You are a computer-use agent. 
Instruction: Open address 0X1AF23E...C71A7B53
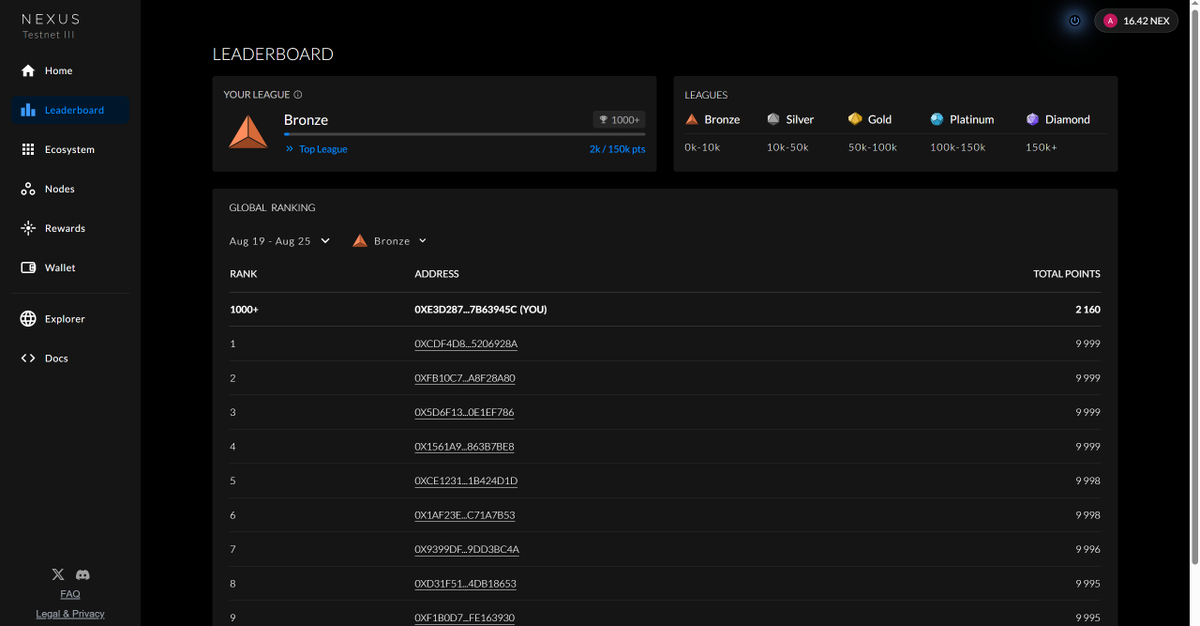point(465,515)
